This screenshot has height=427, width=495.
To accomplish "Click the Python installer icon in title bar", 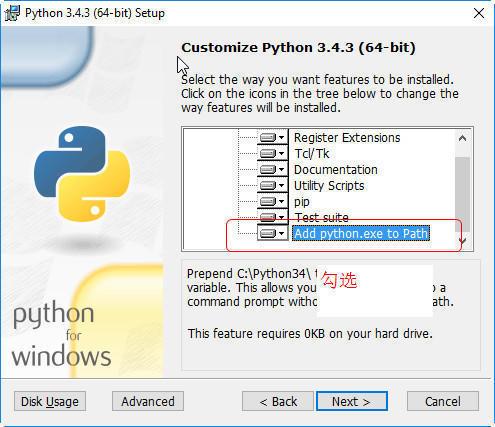I will coord(12,13).
